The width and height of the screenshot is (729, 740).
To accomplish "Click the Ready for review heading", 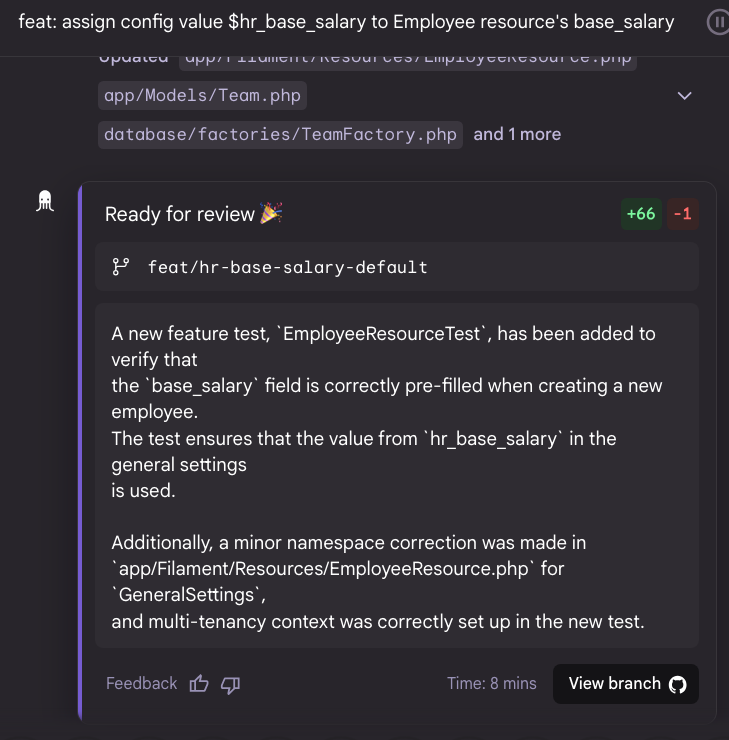I will (180, 214).
